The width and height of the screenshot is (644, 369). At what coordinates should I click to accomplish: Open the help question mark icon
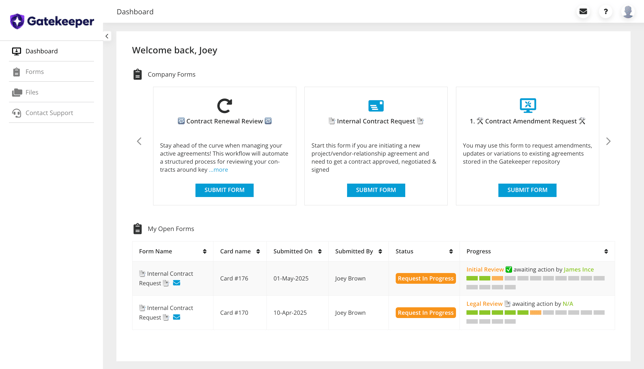(x=605, y=12)
